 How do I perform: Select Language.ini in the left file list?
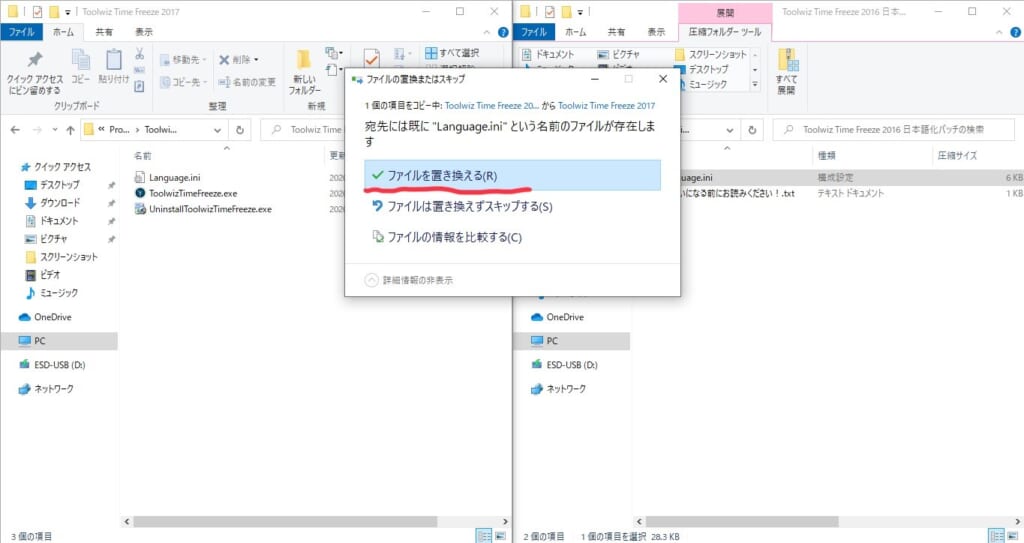pos(174,177)
